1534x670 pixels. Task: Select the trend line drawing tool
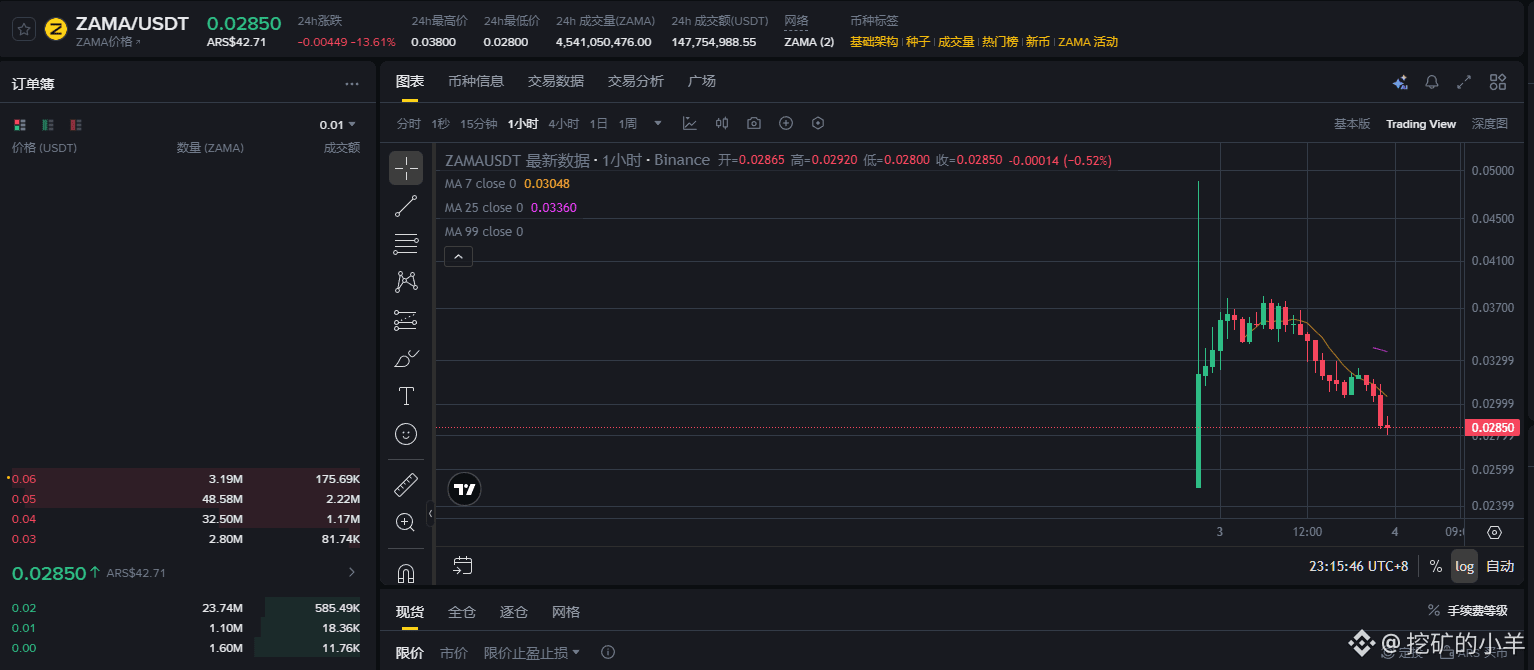coord(406,207)
